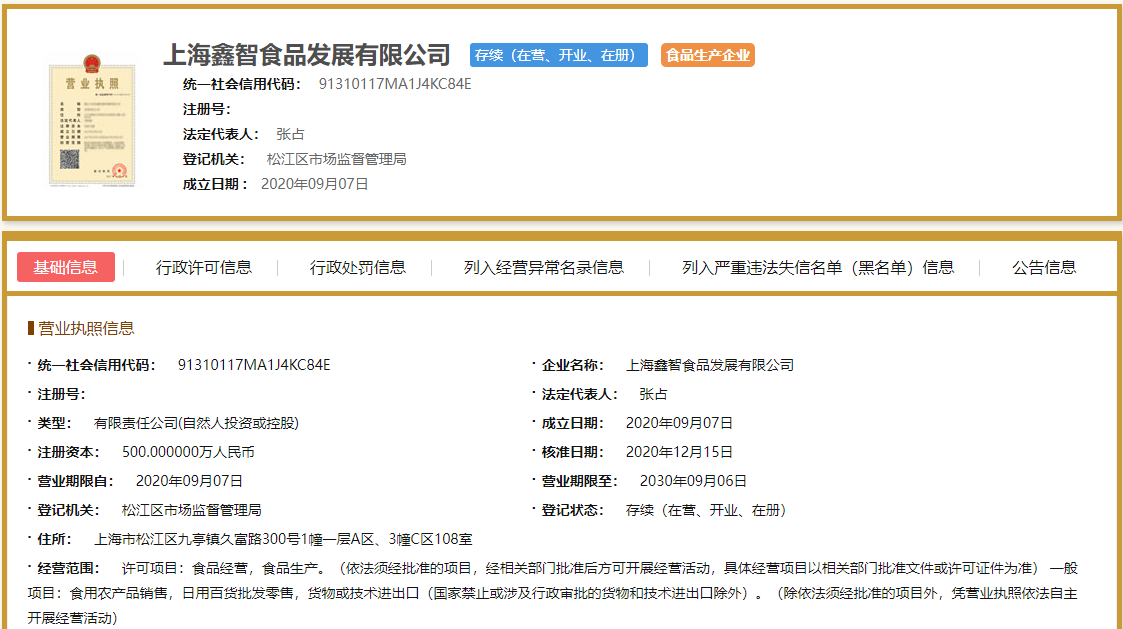Viewport: 1123px width, 629px height.
Task: View the 列入严重违法失信名单（黑名单）信息 tab
Action: 818,267
